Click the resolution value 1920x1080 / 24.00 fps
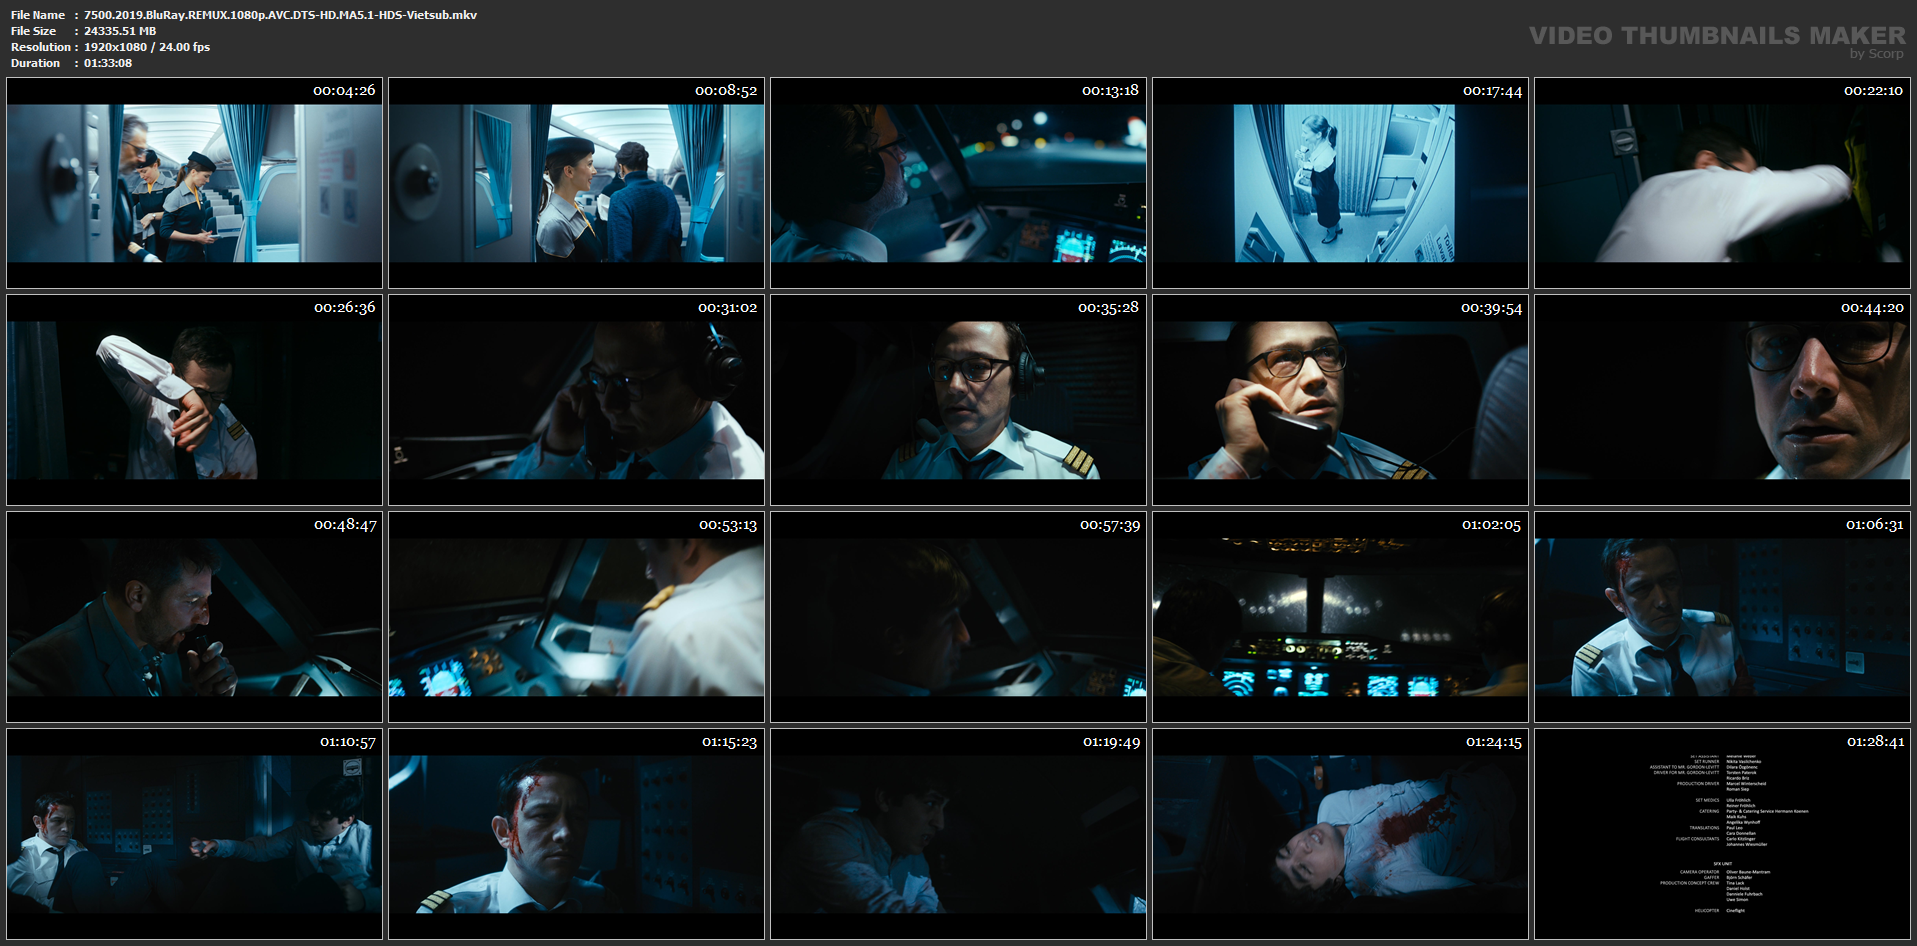The height and width of the screenshot is (946, 1917). (x=147, y=47)
